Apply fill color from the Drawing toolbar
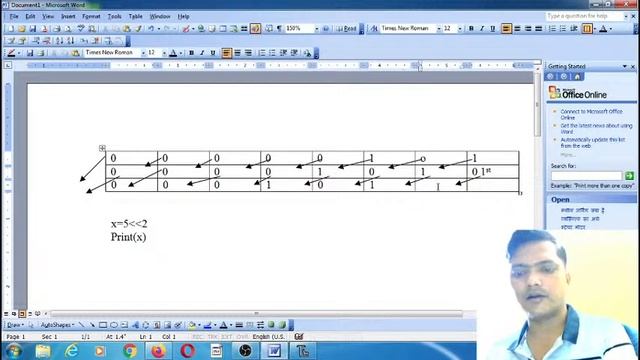 click(191, 325)
